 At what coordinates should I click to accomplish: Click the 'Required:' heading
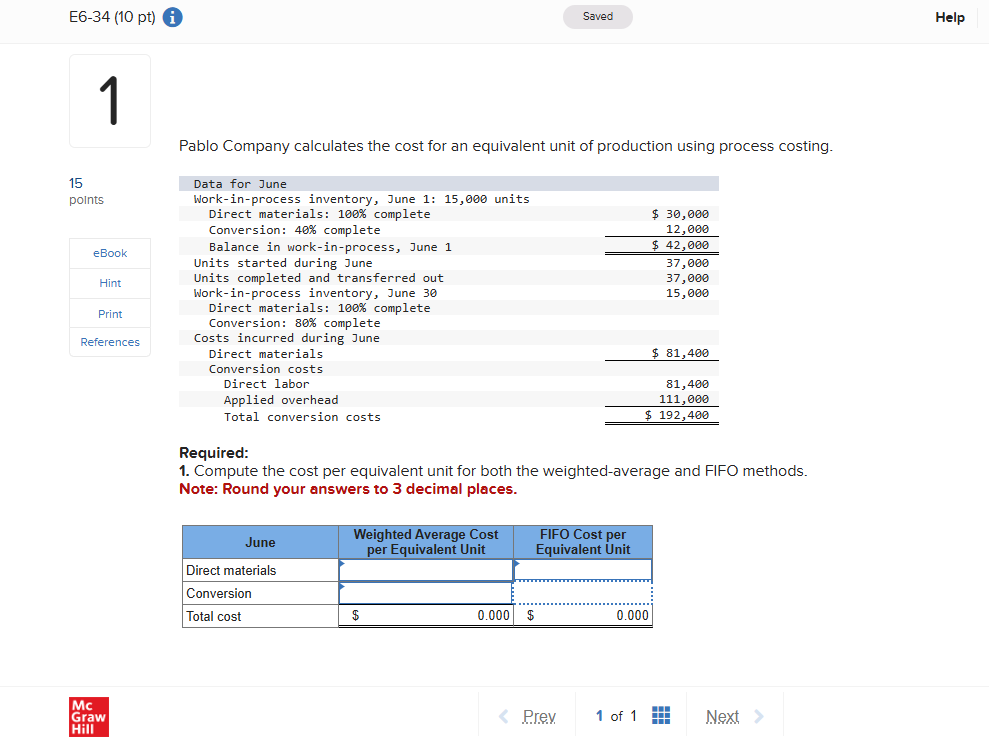[x=214, y=452]
